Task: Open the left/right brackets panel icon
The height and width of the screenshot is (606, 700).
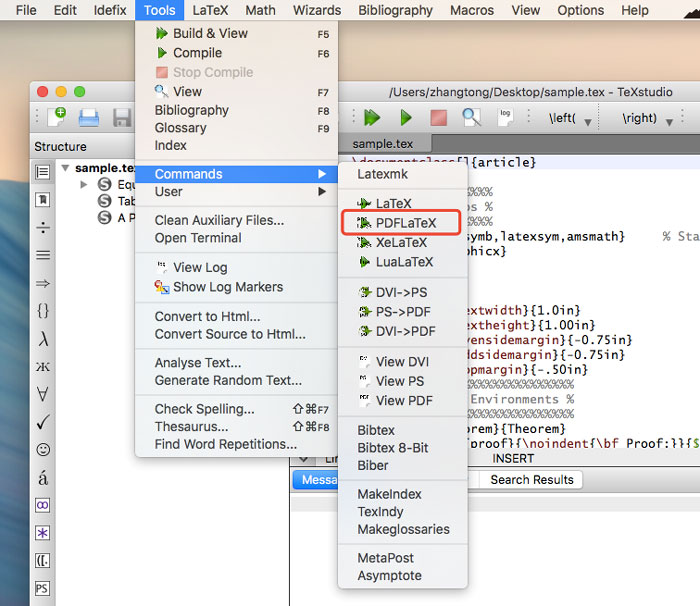Action: point(43,560)
